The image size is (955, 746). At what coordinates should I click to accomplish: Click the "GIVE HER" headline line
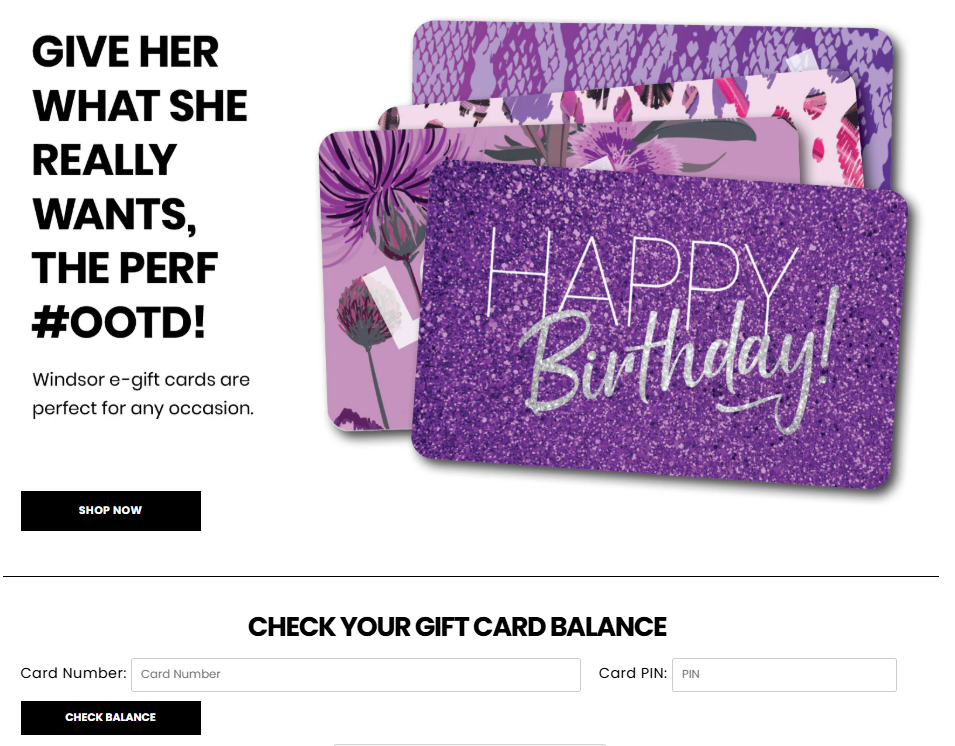tap(125, 52)
